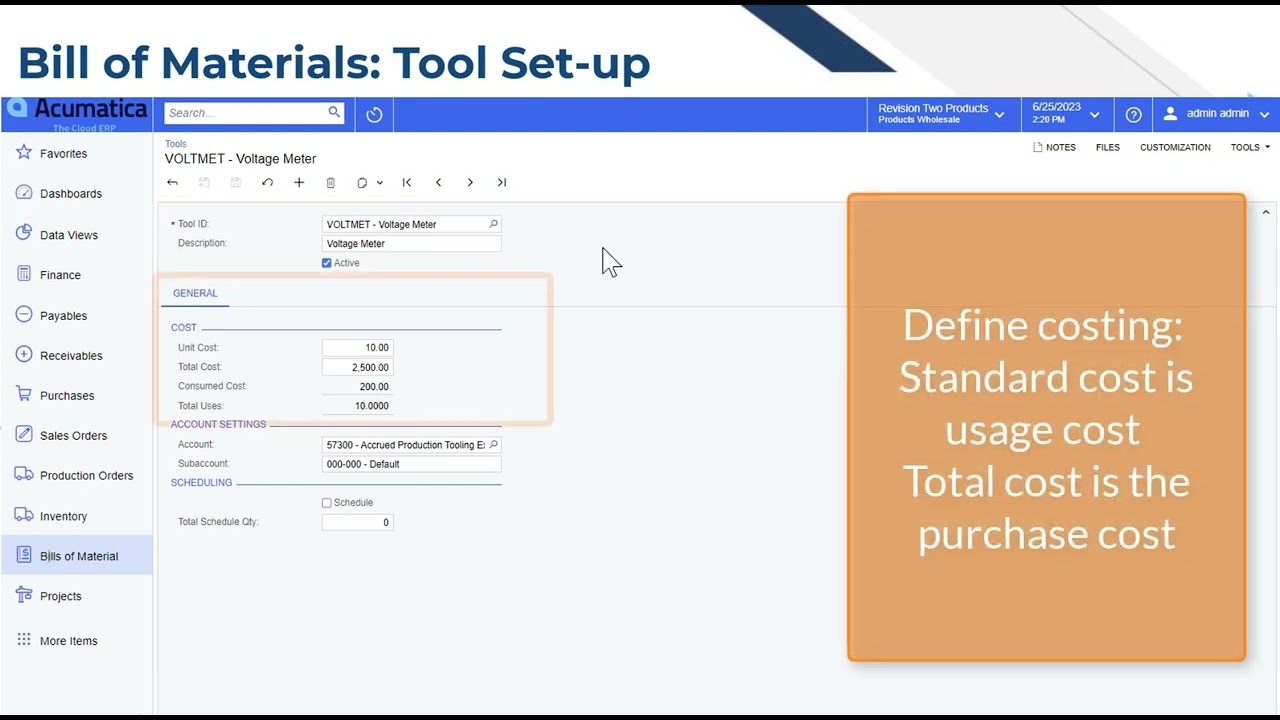Image resolution: width=1280 pixels, height=720 pixels.
Task: Uncheck the Active checkbox
Action: (326, 263)
